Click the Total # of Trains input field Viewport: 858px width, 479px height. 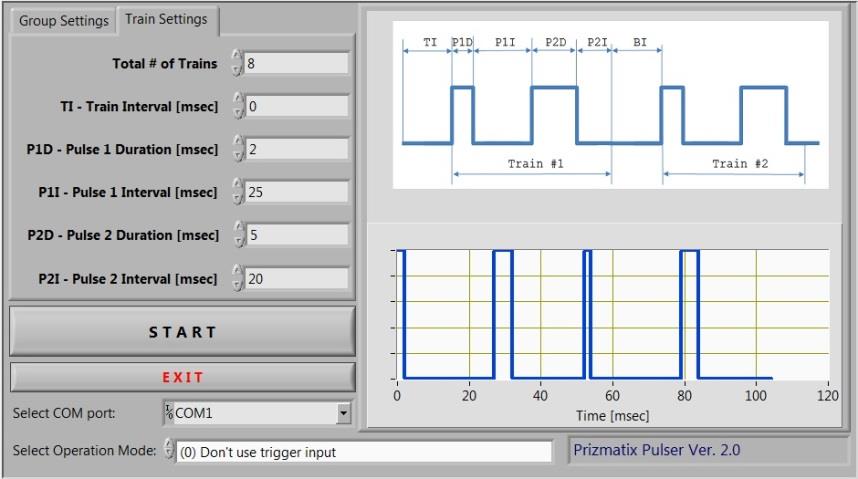(x=296, y=63)
